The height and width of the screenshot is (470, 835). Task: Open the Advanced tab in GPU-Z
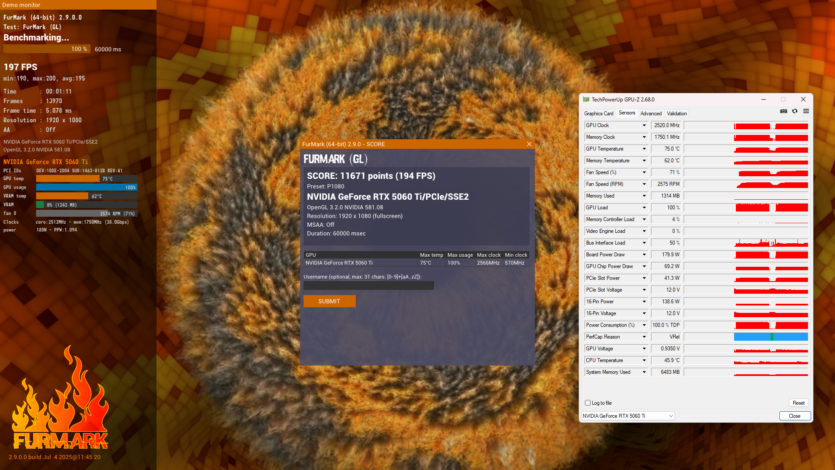coord(651,113)
